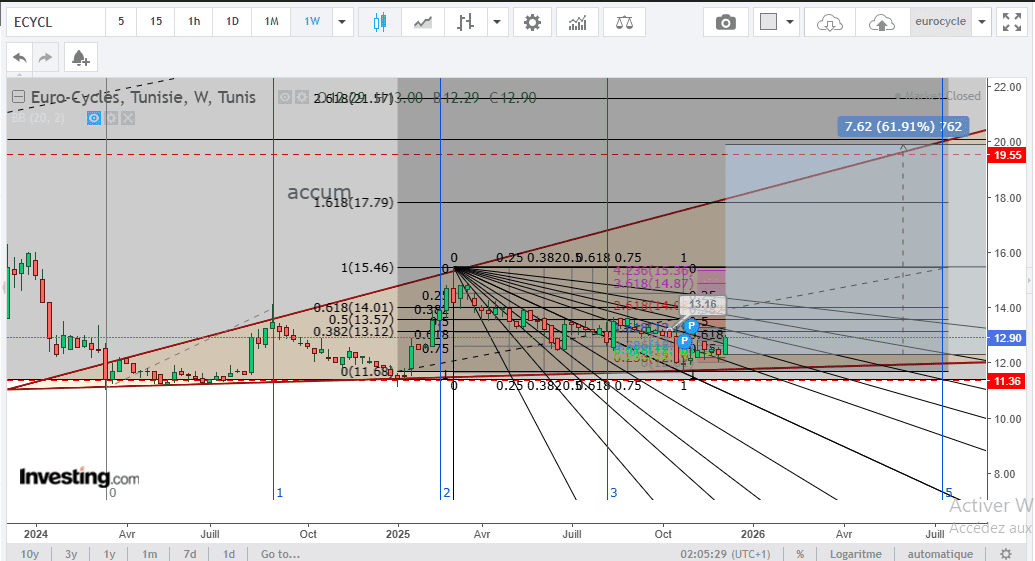Image resolution: width=1035 pixels, height=561 pixels.
Task: Click the cloud upload save-chart icon
Action: 882,22
